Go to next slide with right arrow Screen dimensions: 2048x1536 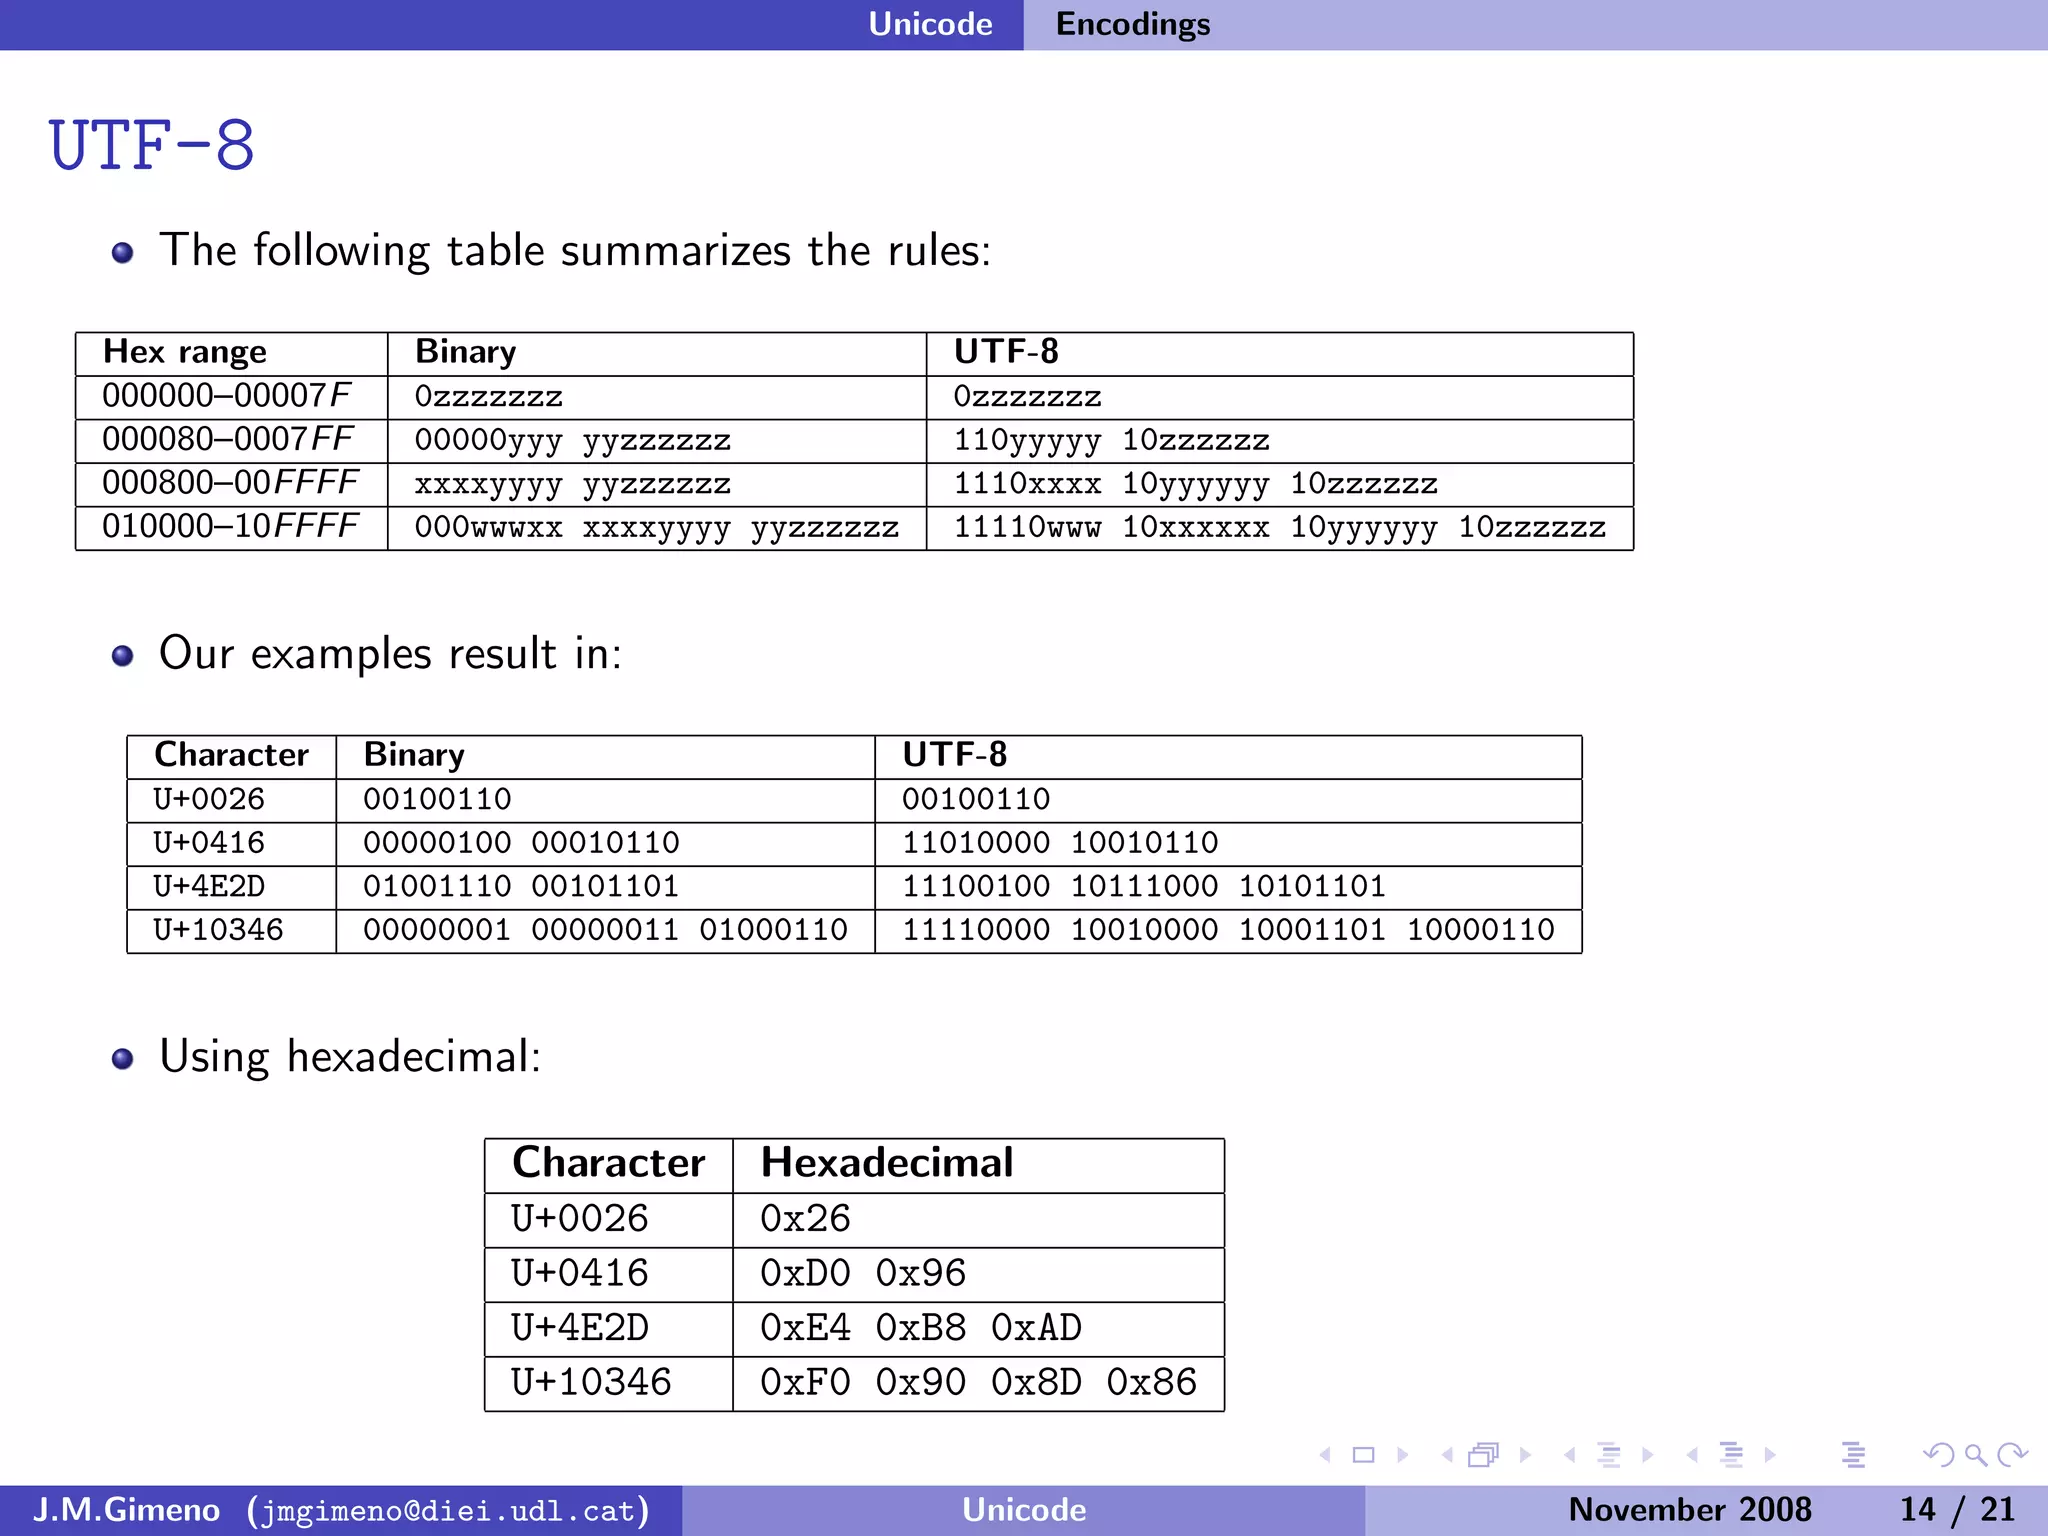[1402, 1455]
